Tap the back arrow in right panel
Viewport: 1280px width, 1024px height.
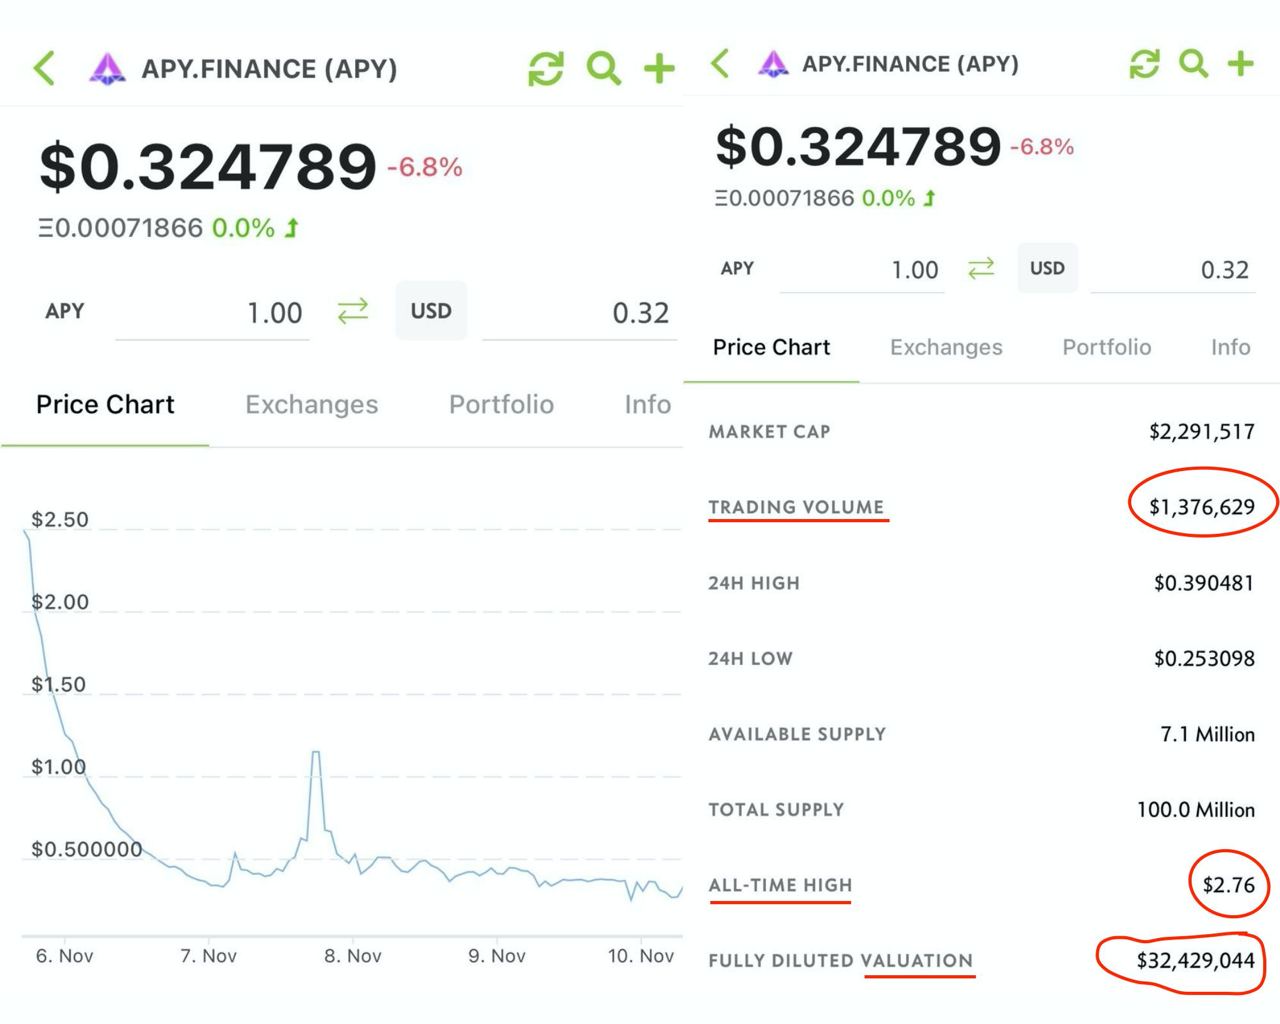coord(720,64)
